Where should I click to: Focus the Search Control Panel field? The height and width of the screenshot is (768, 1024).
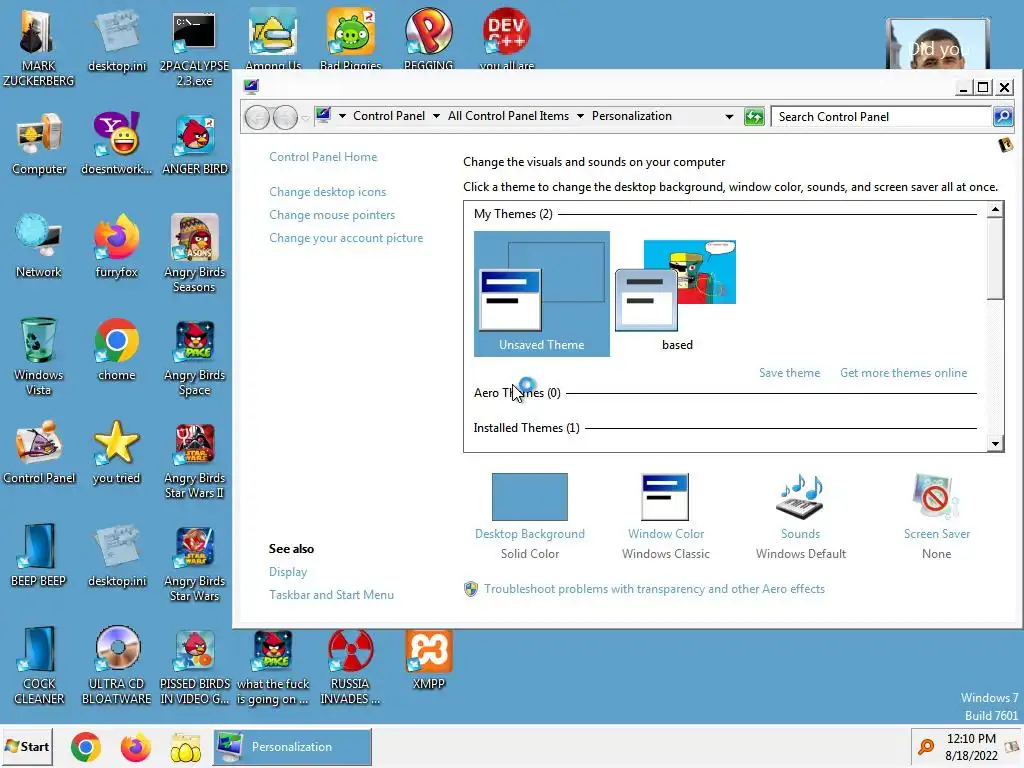882,117
